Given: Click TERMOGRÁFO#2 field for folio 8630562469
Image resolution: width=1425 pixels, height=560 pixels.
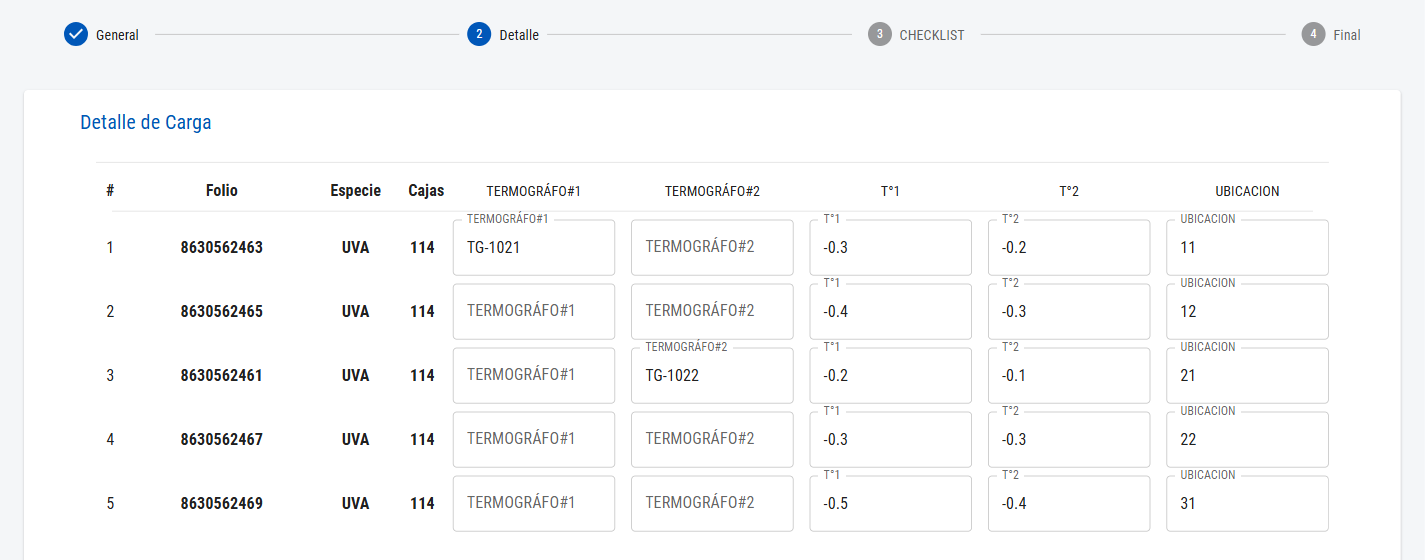Looking at the screenshot, I should (712, 503).
